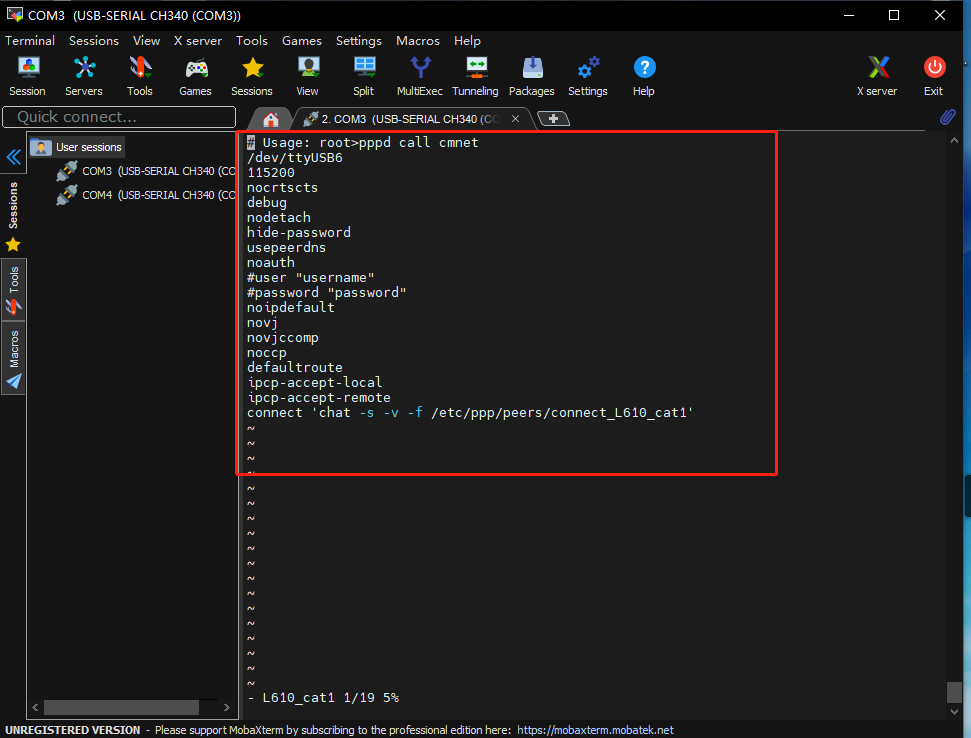Viewport: 971px width, 738px height.
Task: Click the sidebar horizontal scrollbar thumb
Action: [x=121, y=707]
